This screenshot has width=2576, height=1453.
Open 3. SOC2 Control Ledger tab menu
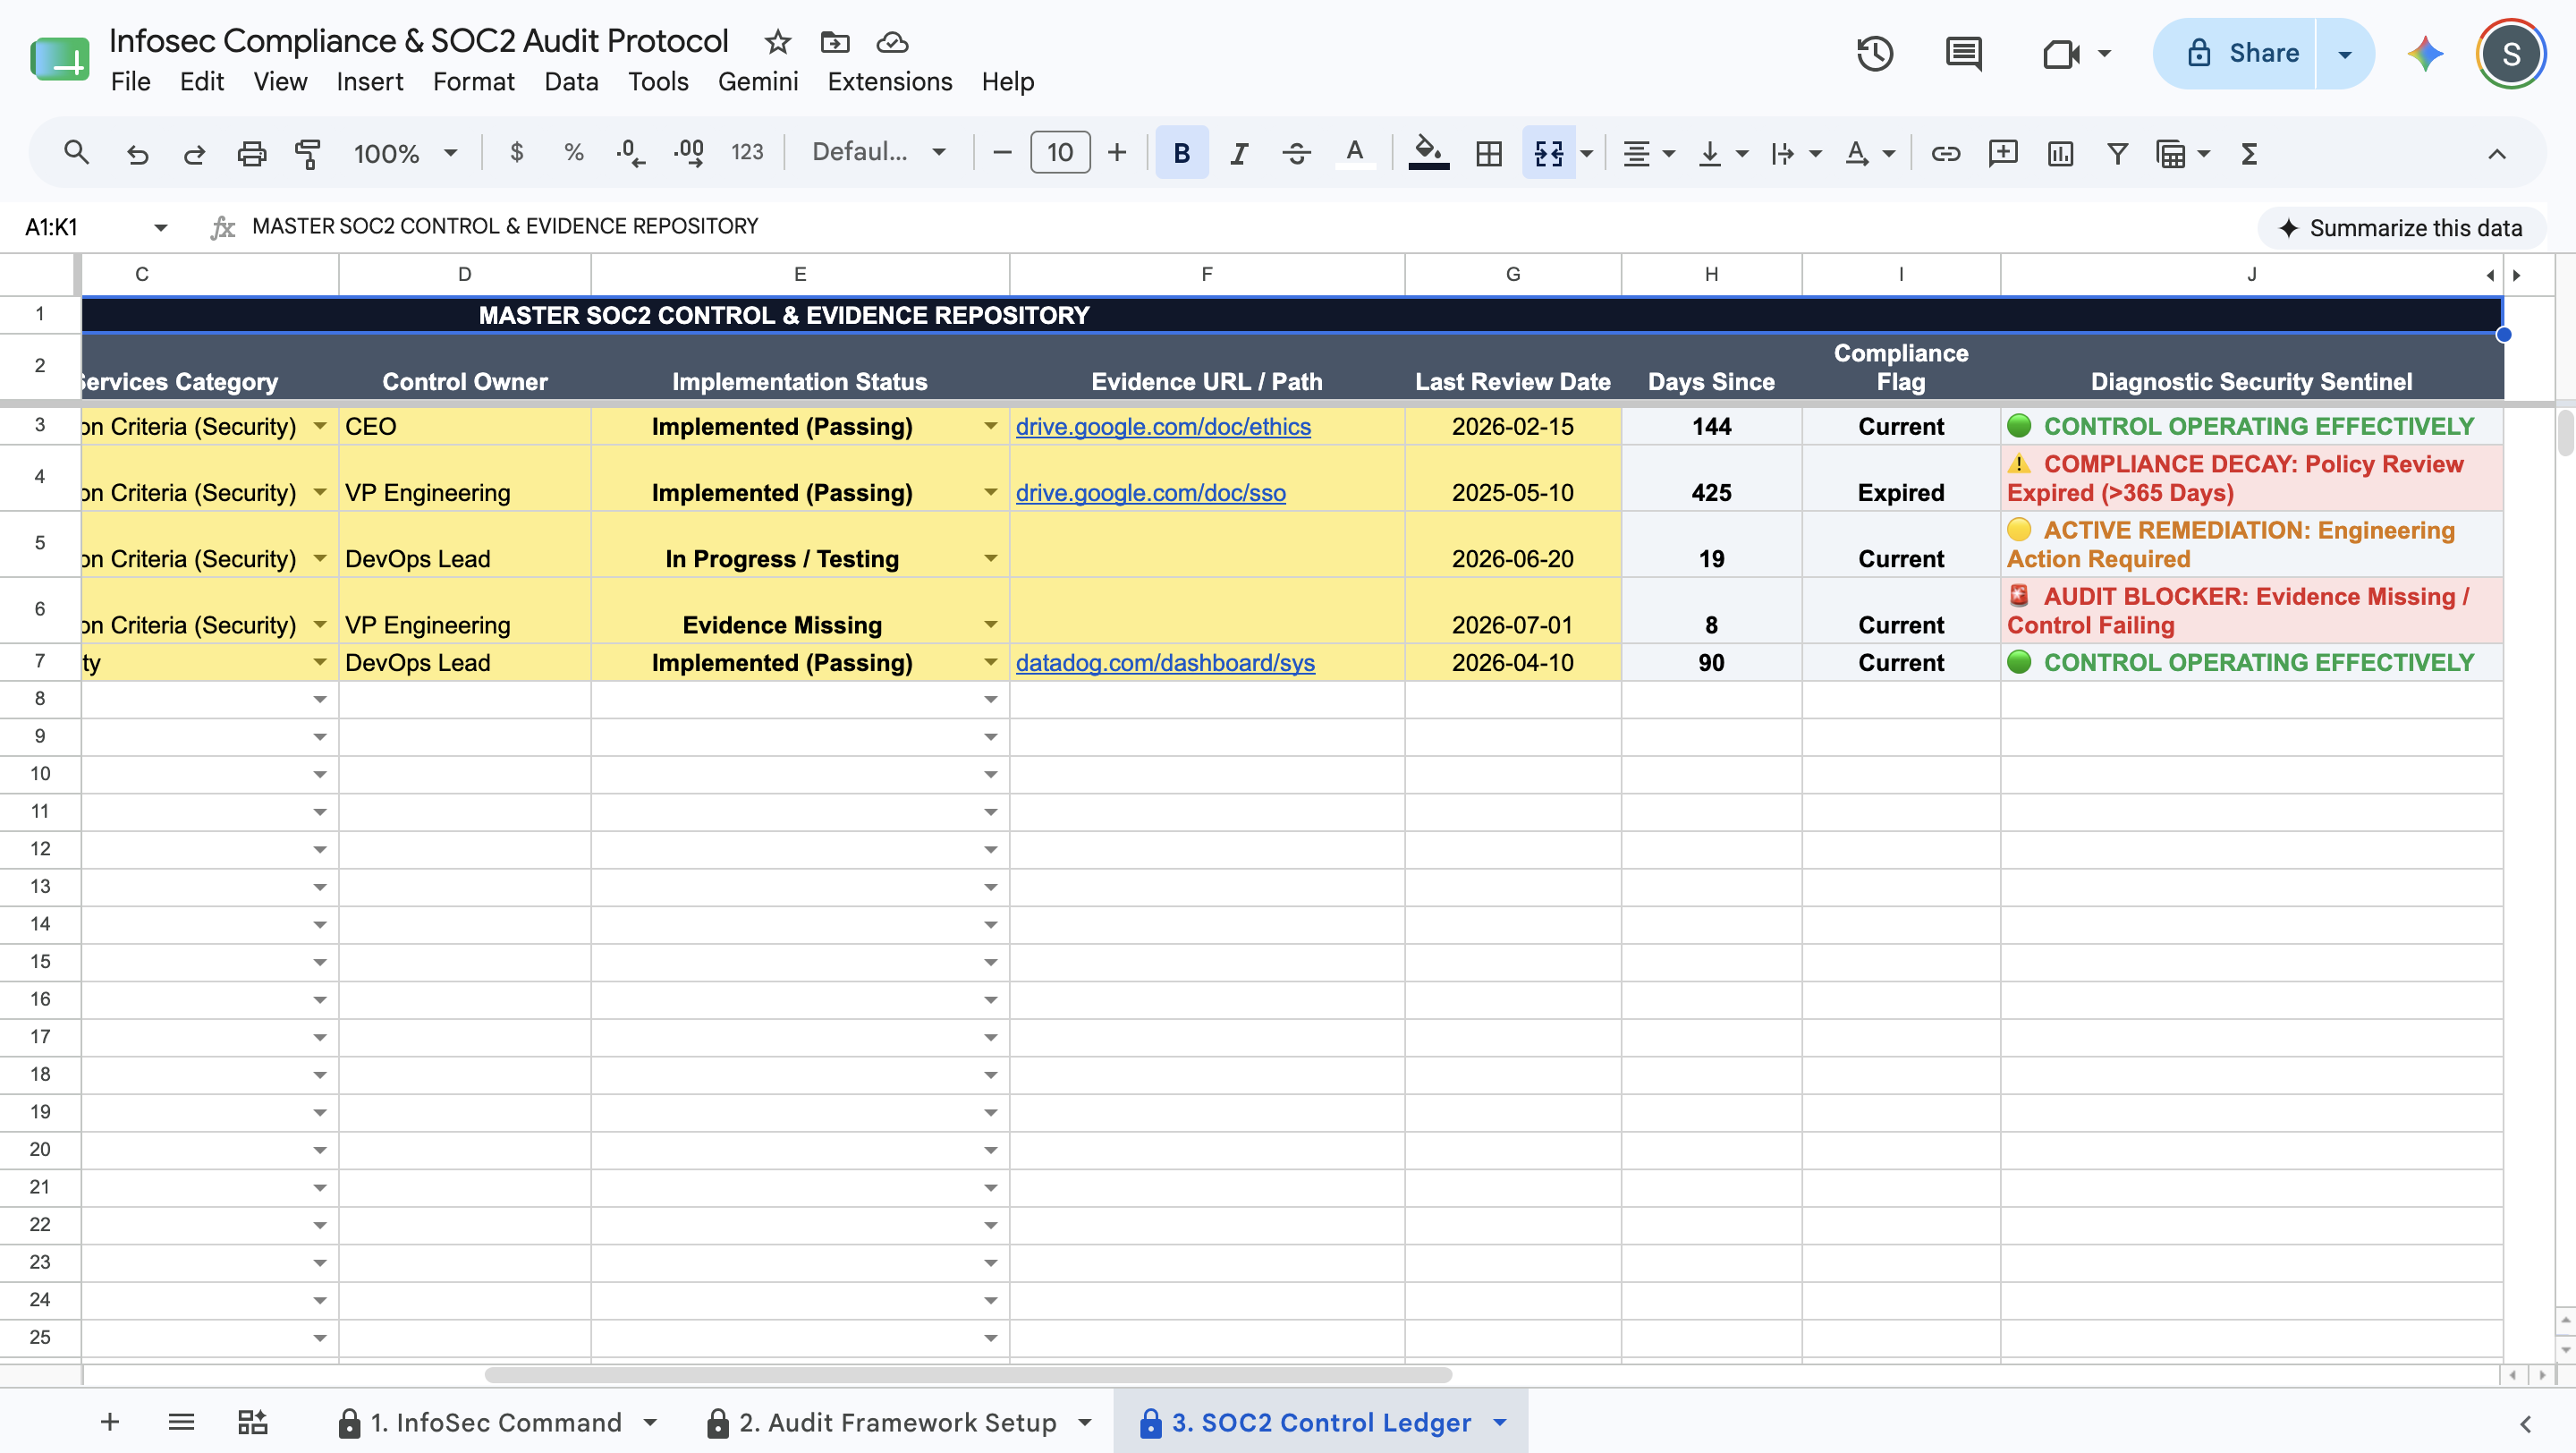pos(1500,1422)
